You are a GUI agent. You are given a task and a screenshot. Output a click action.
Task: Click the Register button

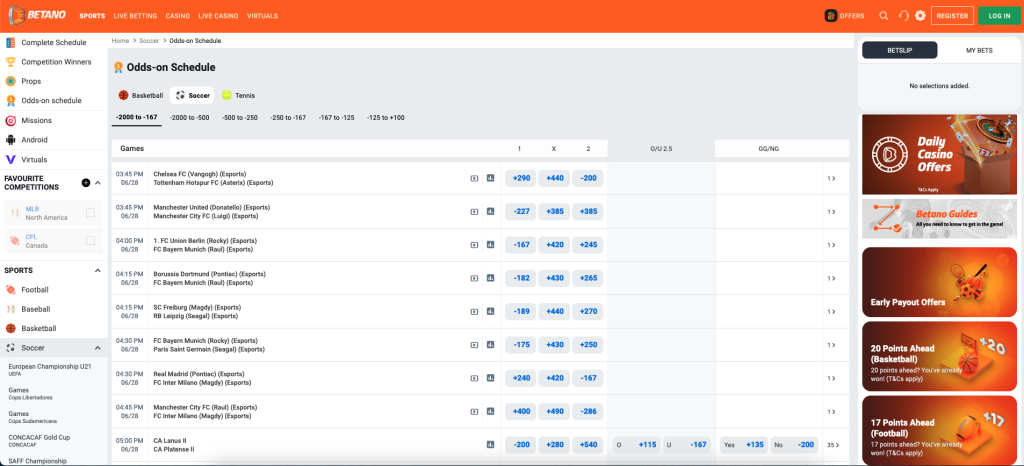tap(952, 16)
